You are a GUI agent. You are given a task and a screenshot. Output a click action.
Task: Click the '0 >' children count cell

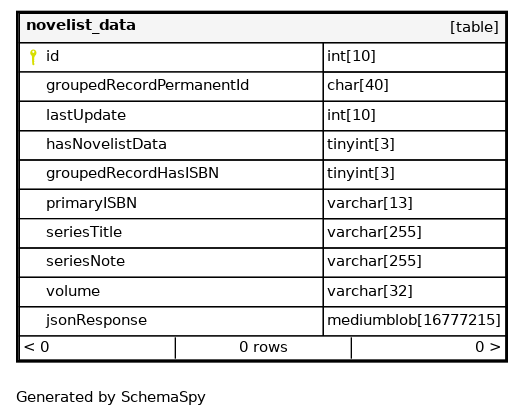point(428,348)
